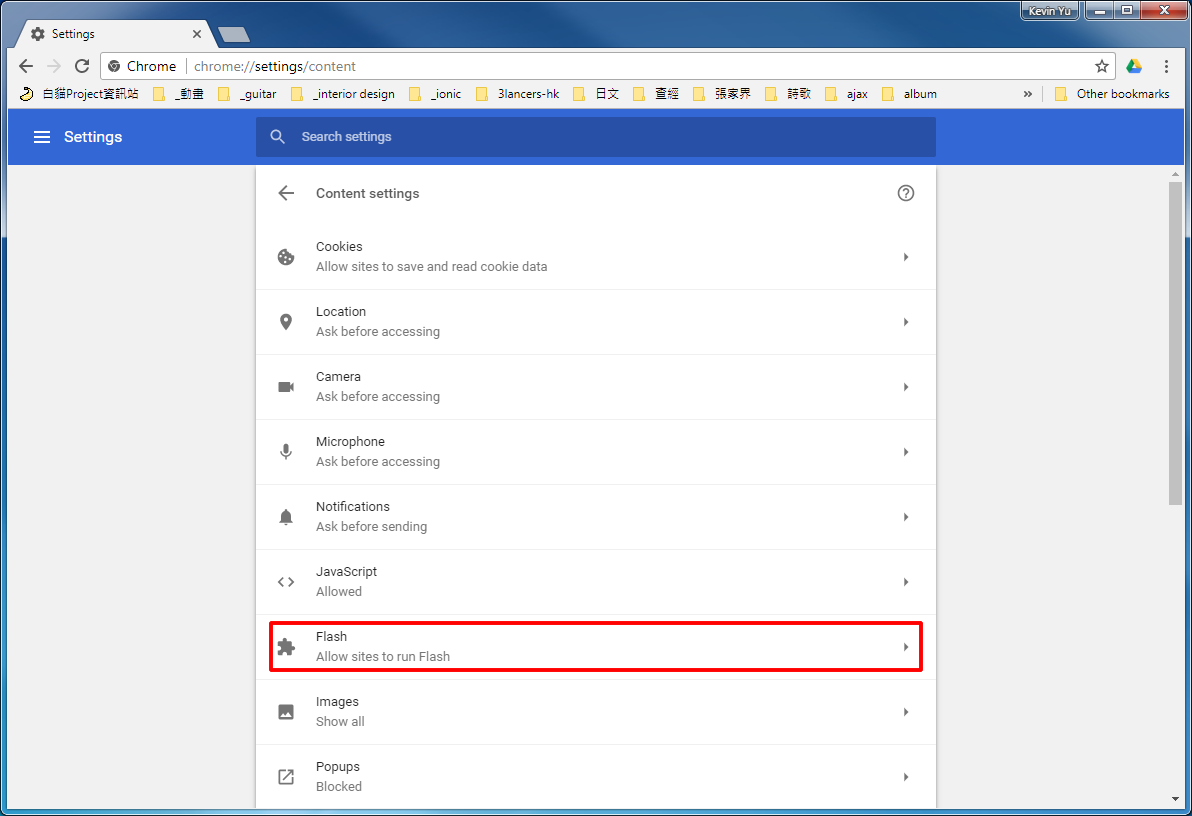Image resolution: width=1192 pixels, height=816 pixels.
Task: Click the Images picture icon
Action: pos(286,712)
